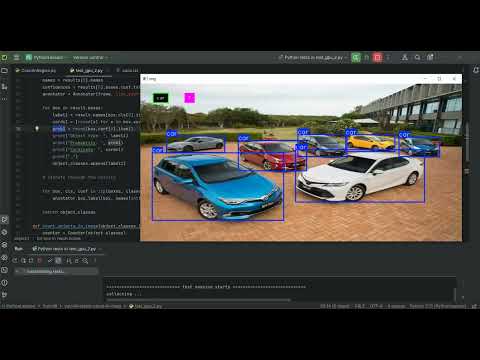Image resolution: width=480 pixels, height=360 pixels.
Task: Switch to the third editor tab
Action: [x=127, y=70]
